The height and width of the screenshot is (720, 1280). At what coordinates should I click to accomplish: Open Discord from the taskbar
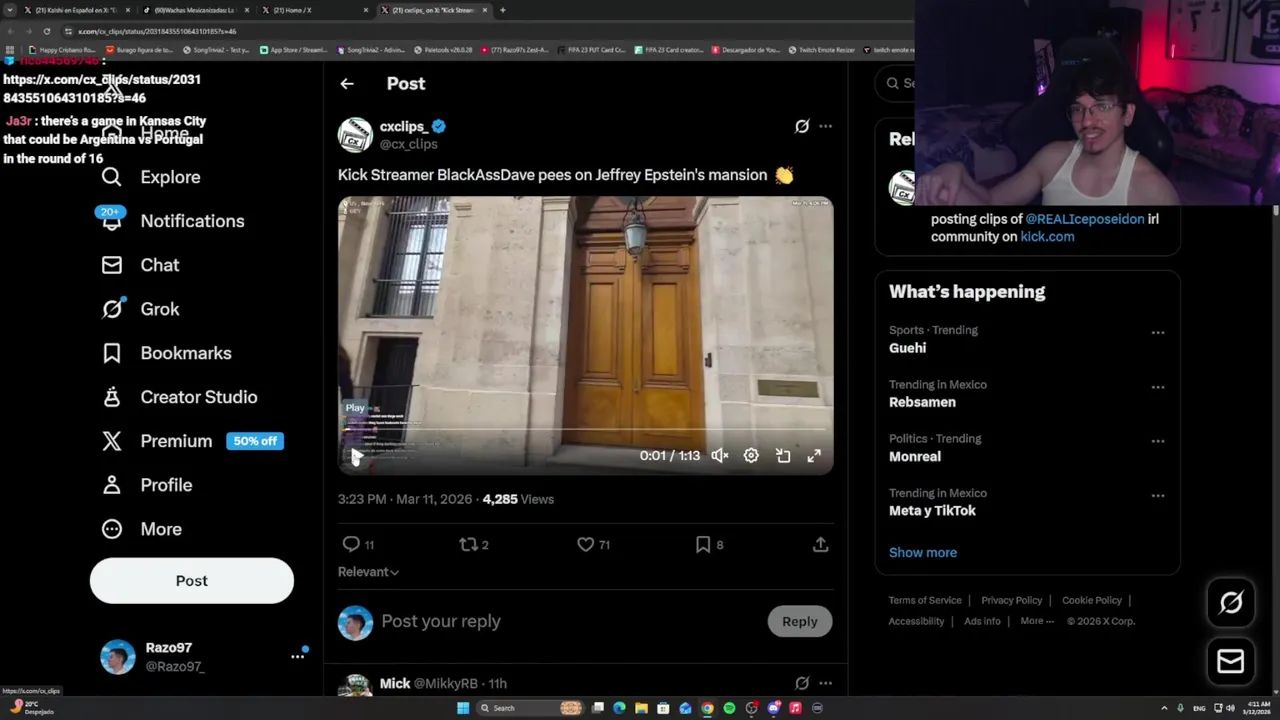tap(773, 708)
